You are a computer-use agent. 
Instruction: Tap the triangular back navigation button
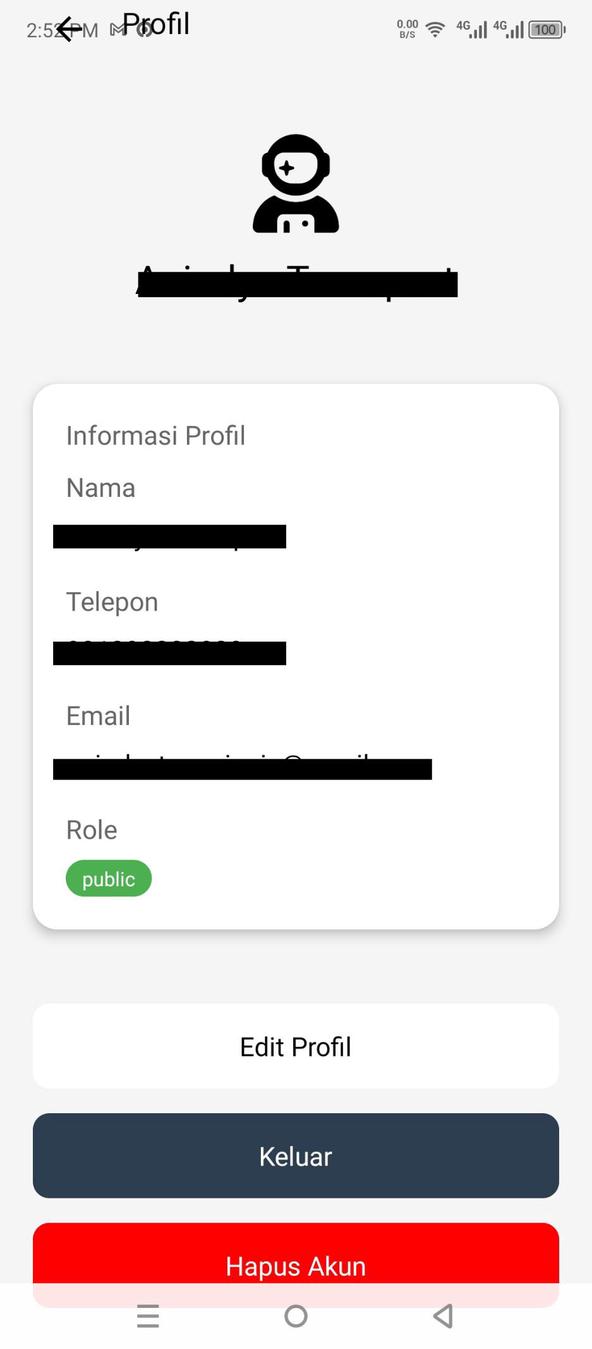click(442, 1316)
